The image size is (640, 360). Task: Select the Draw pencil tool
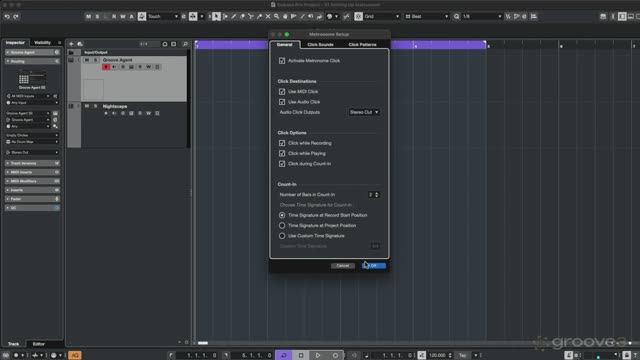pyautogui.click(x=234, y=16)
